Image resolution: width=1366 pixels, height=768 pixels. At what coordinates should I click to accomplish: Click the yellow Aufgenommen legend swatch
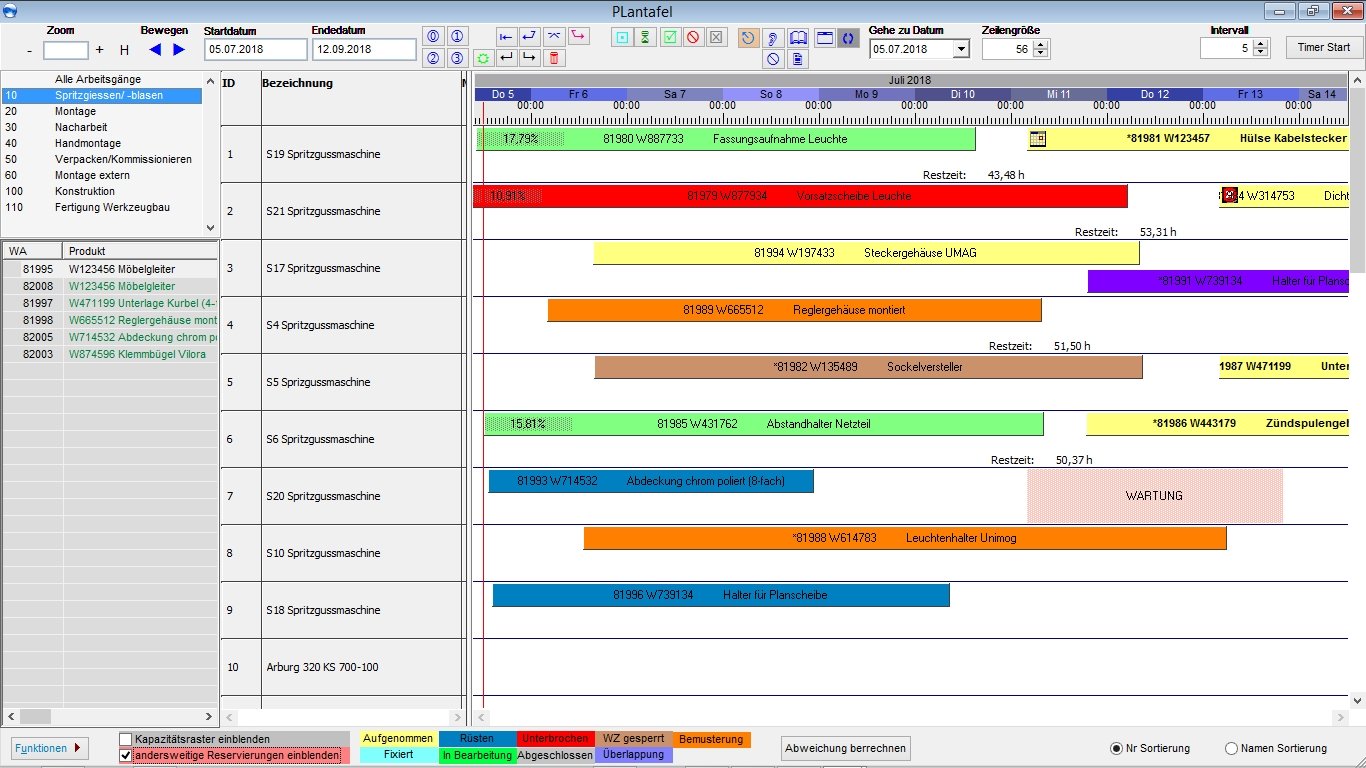coord(398,739)
